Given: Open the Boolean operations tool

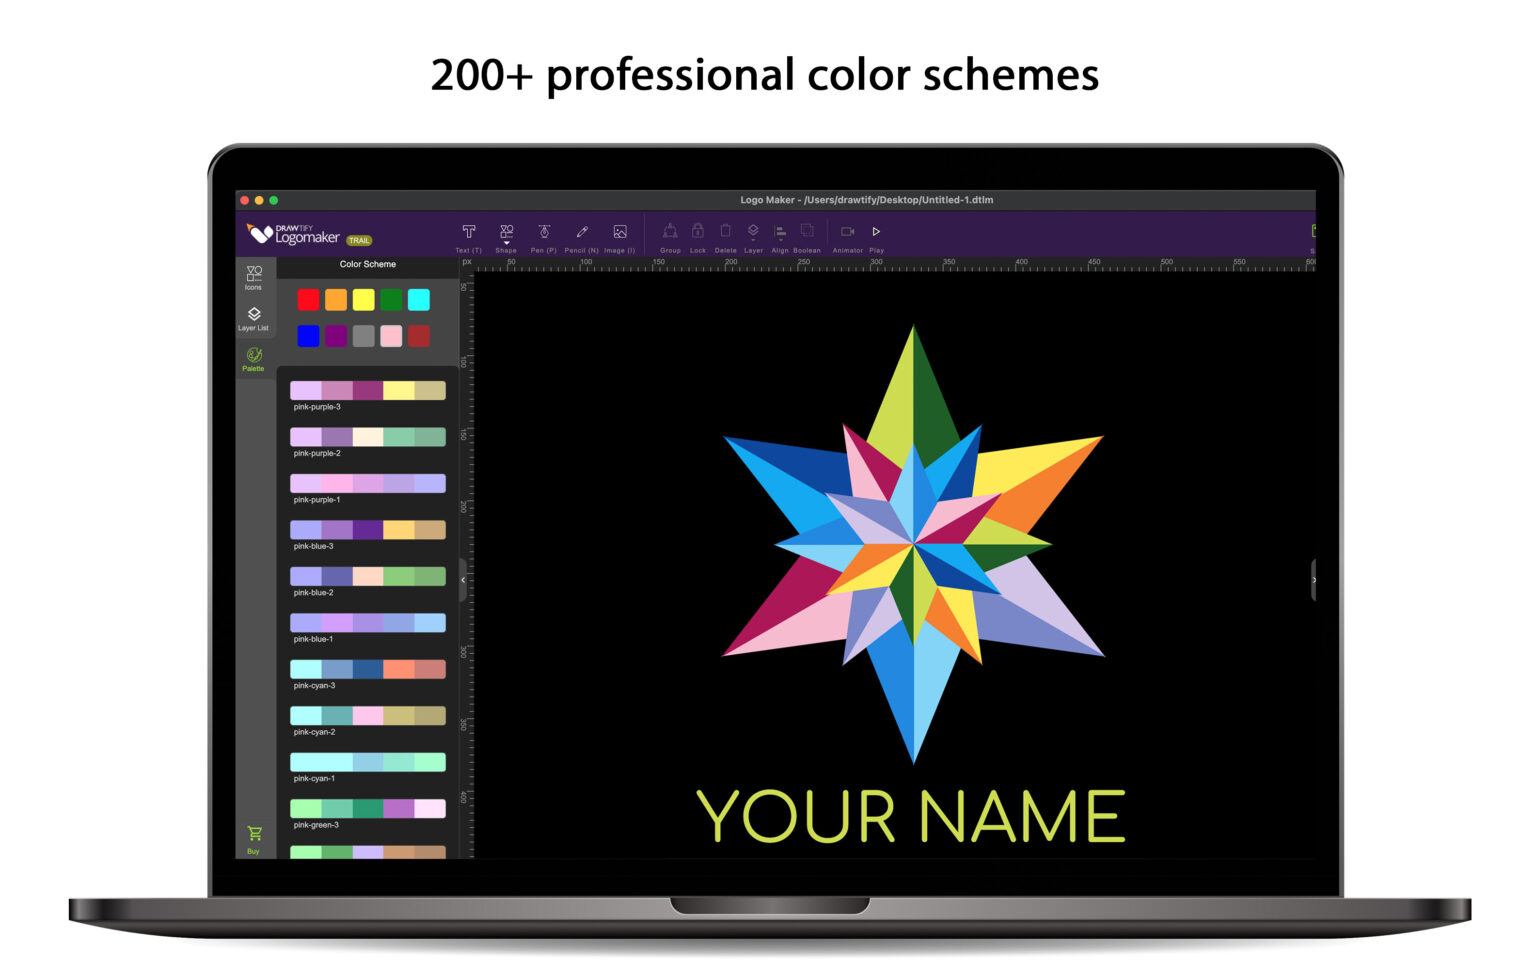Looking at the screenshot, I should click(x=806, y=232).
